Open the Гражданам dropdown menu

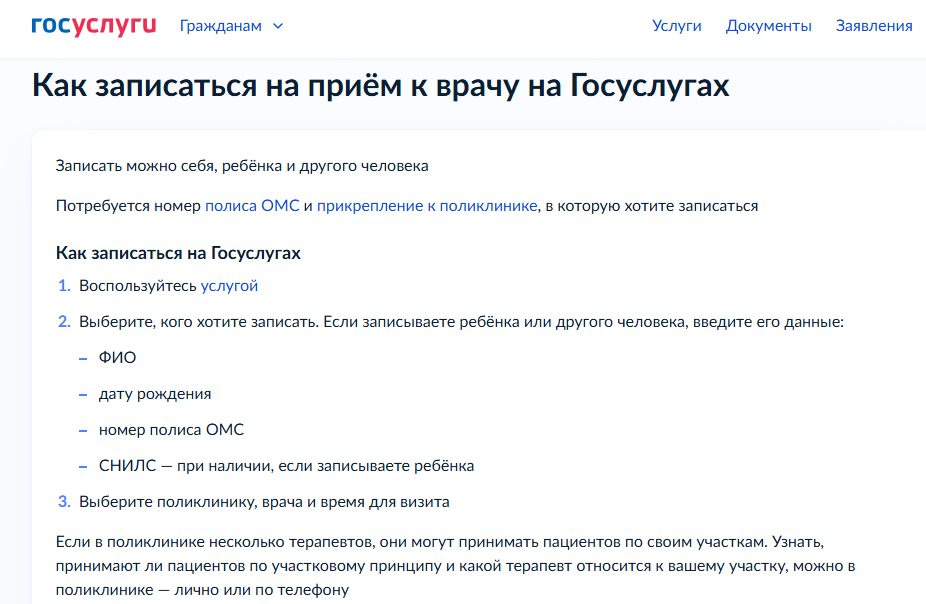point(221,26)
